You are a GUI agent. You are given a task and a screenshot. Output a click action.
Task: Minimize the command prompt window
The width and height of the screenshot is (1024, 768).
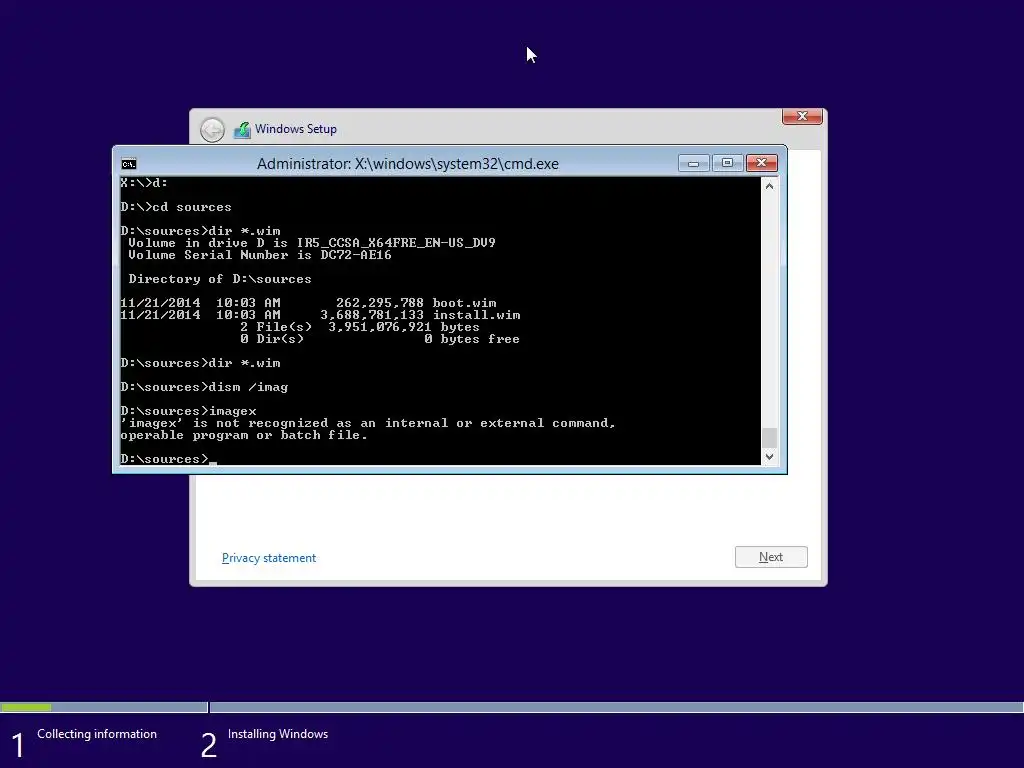(694, 163)
